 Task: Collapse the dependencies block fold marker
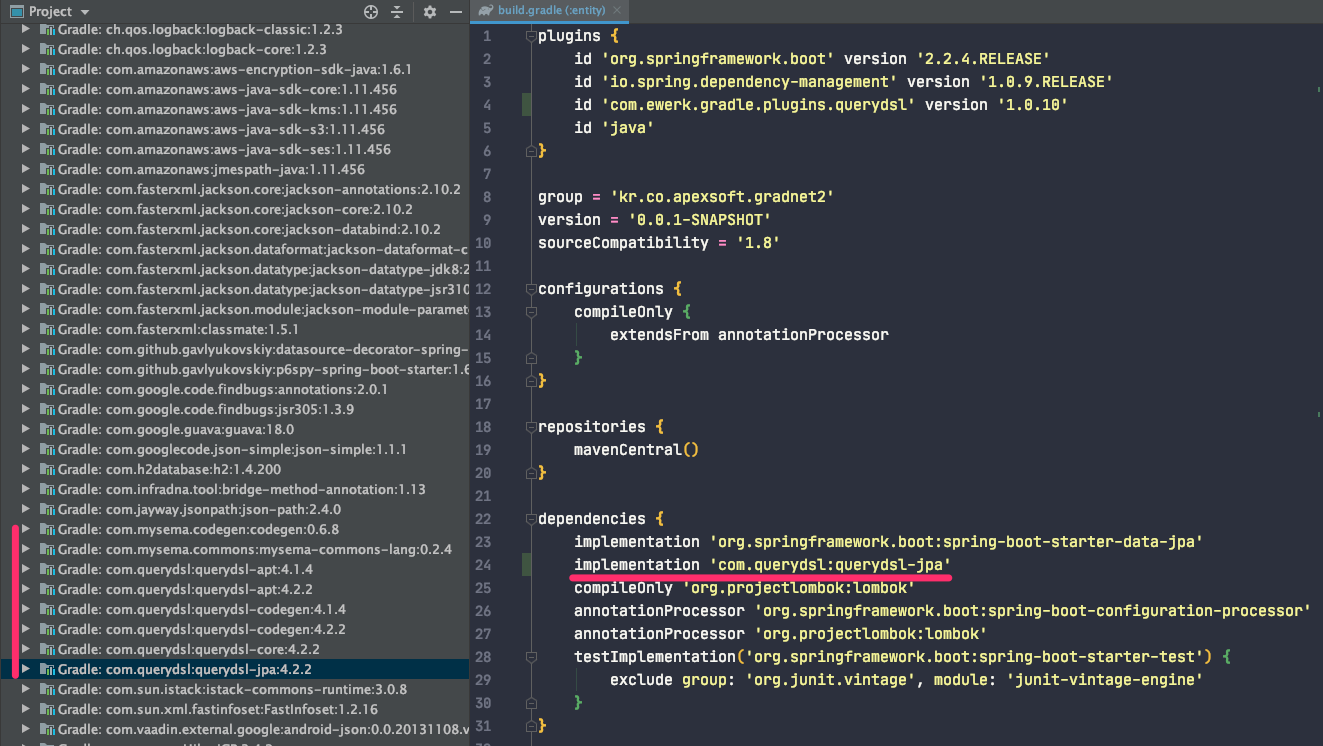(529, 519)
